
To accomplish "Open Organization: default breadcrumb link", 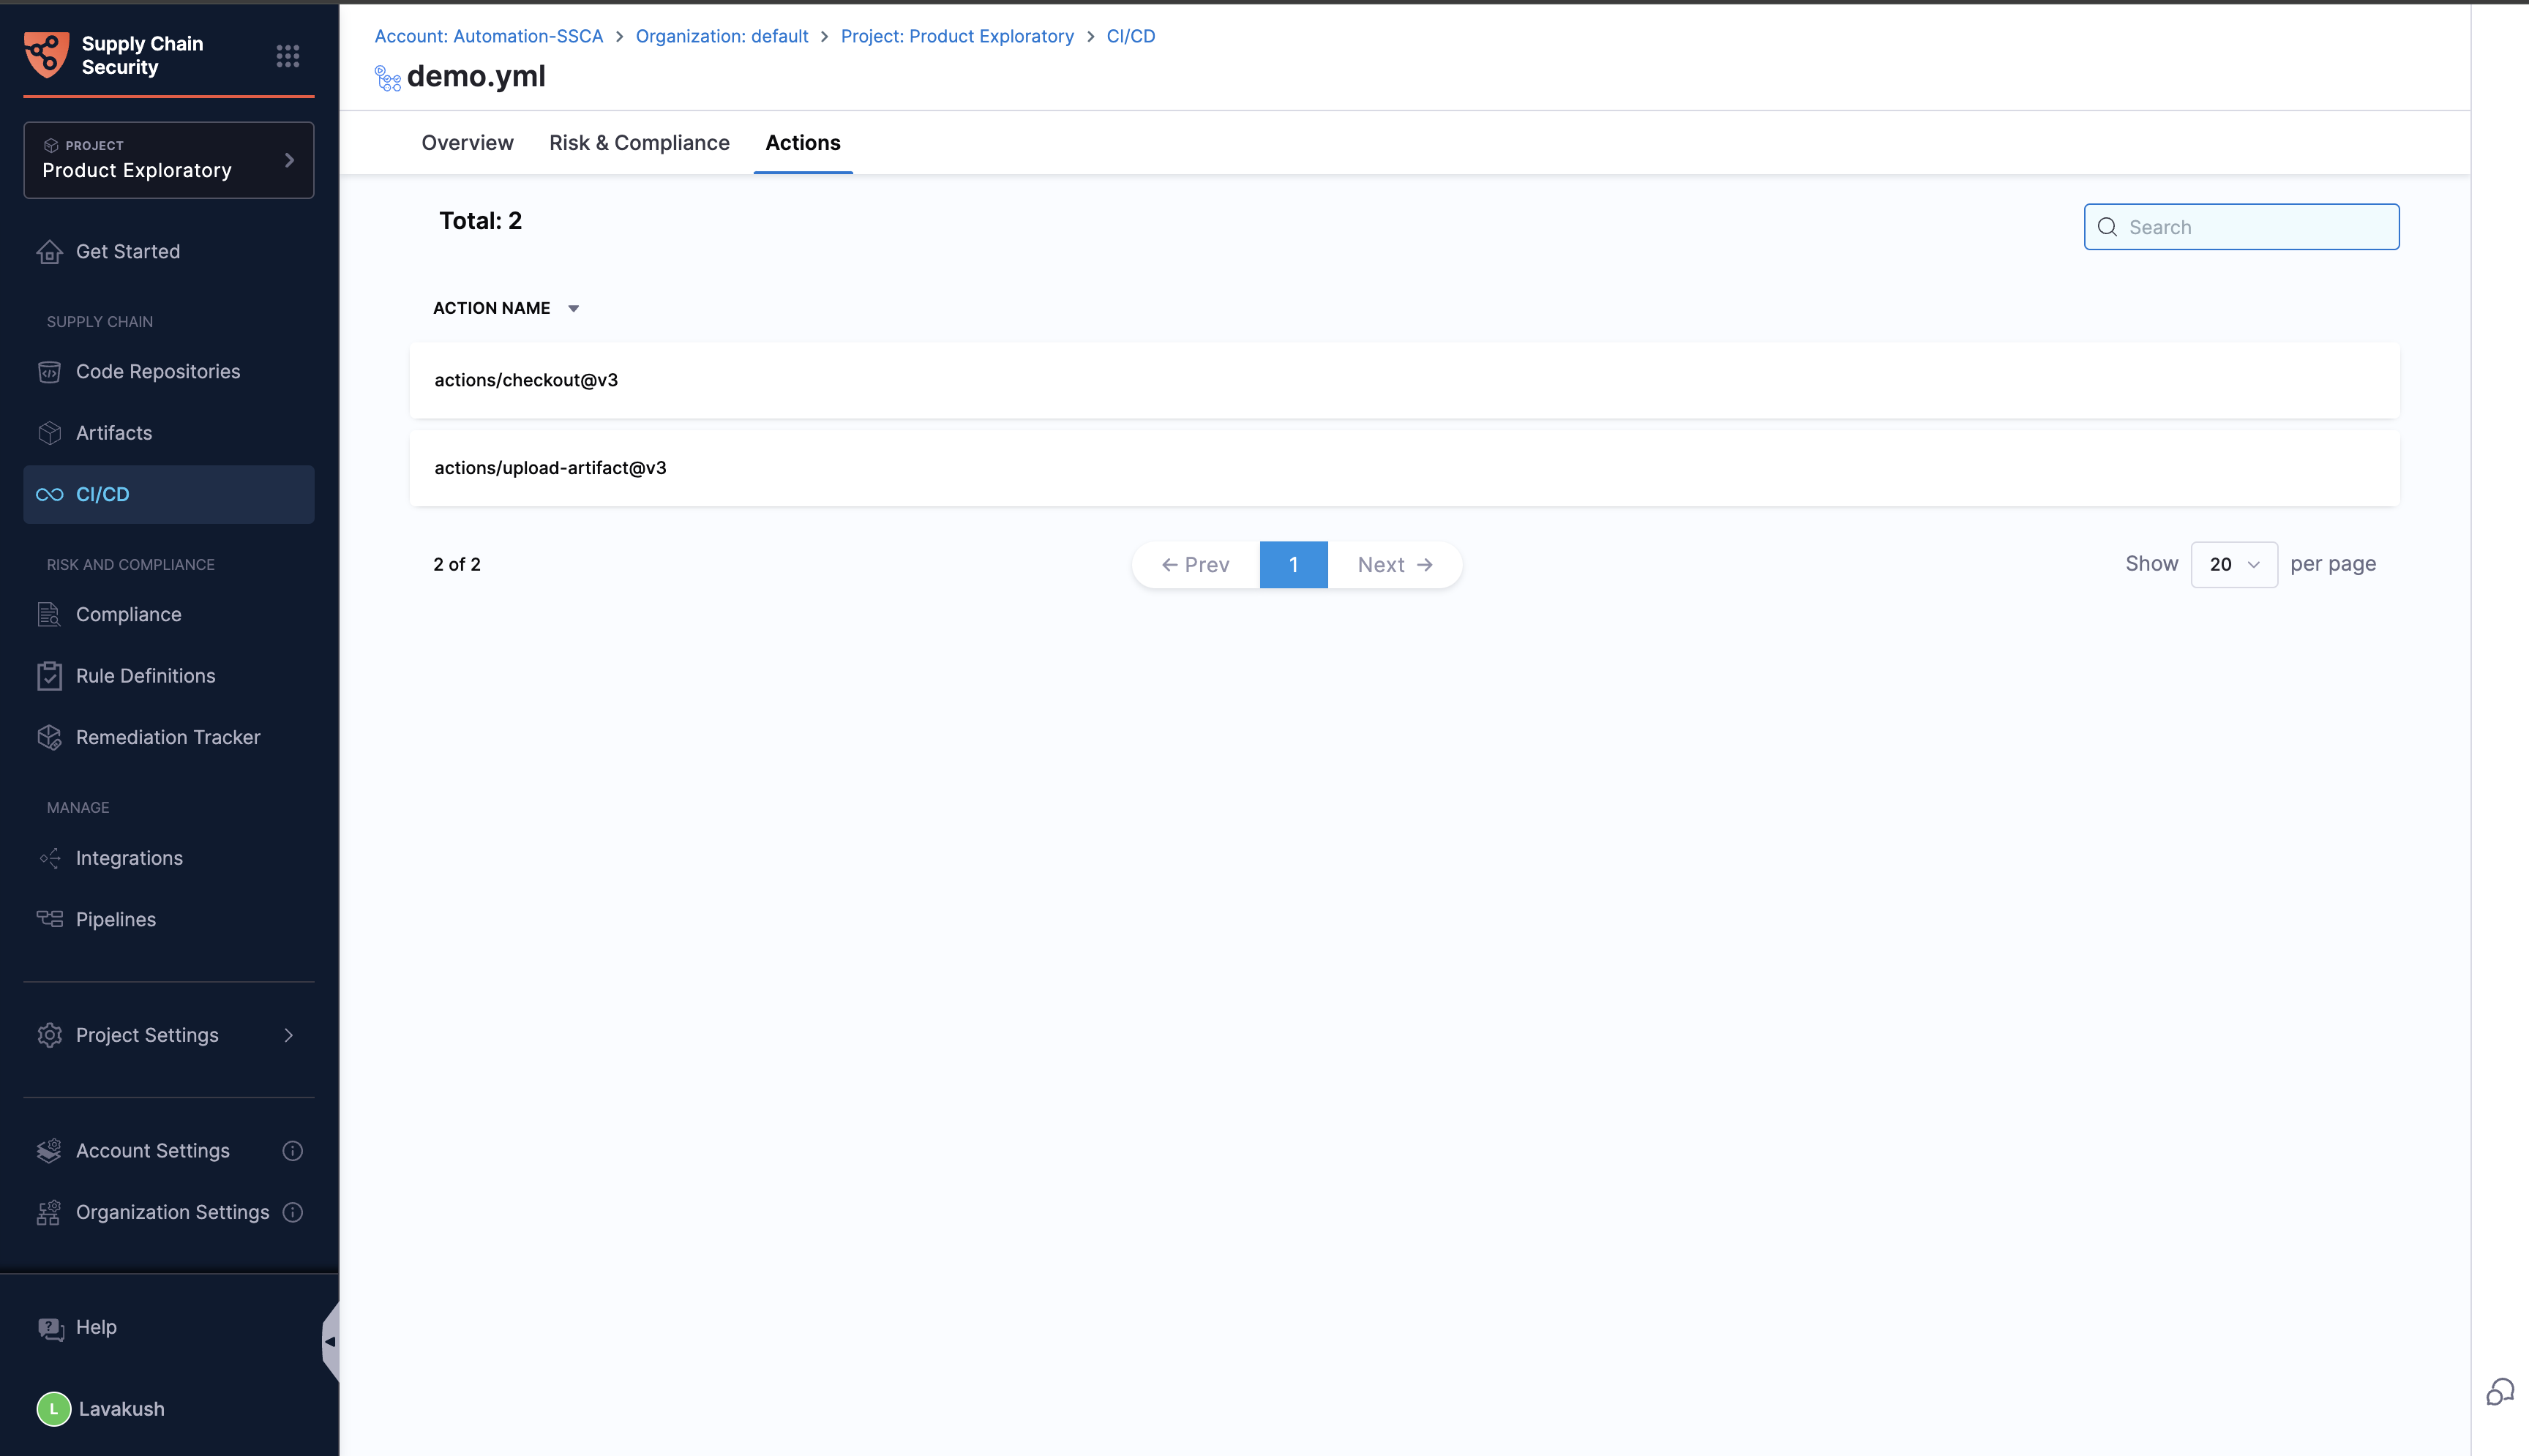I will (x=721, y=36).
